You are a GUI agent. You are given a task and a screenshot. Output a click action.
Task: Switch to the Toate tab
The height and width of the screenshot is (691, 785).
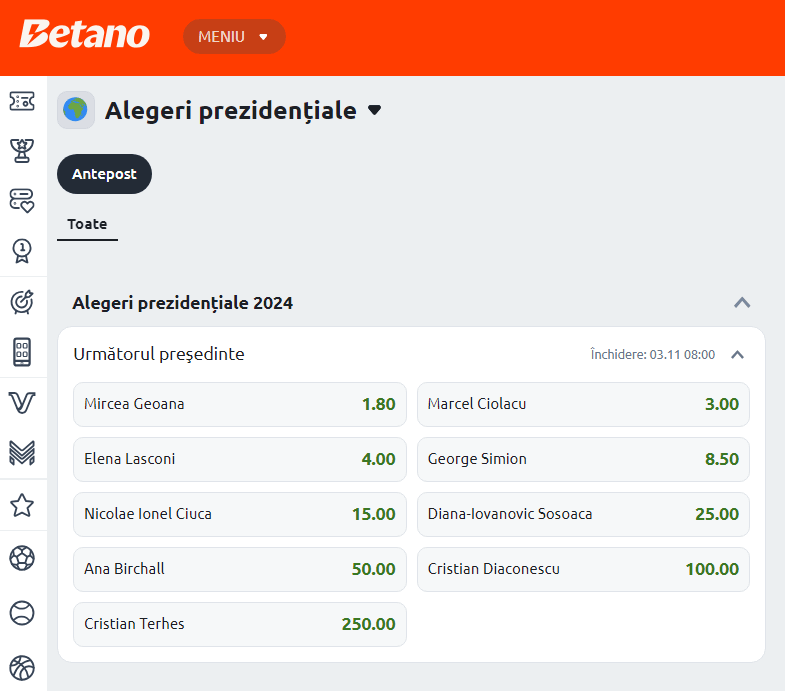[87, 224]
